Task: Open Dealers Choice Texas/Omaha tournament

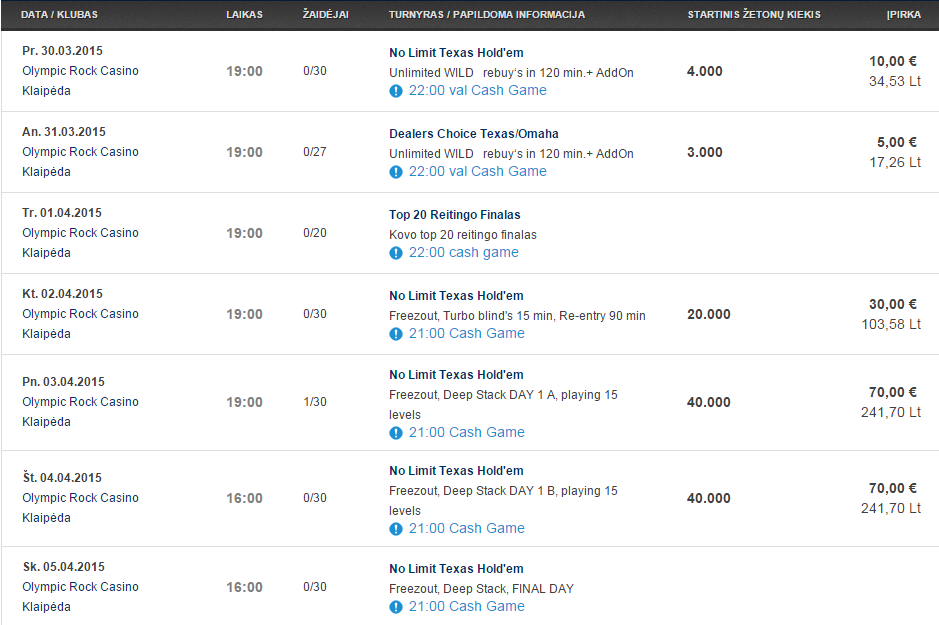Action: point(474,134)
